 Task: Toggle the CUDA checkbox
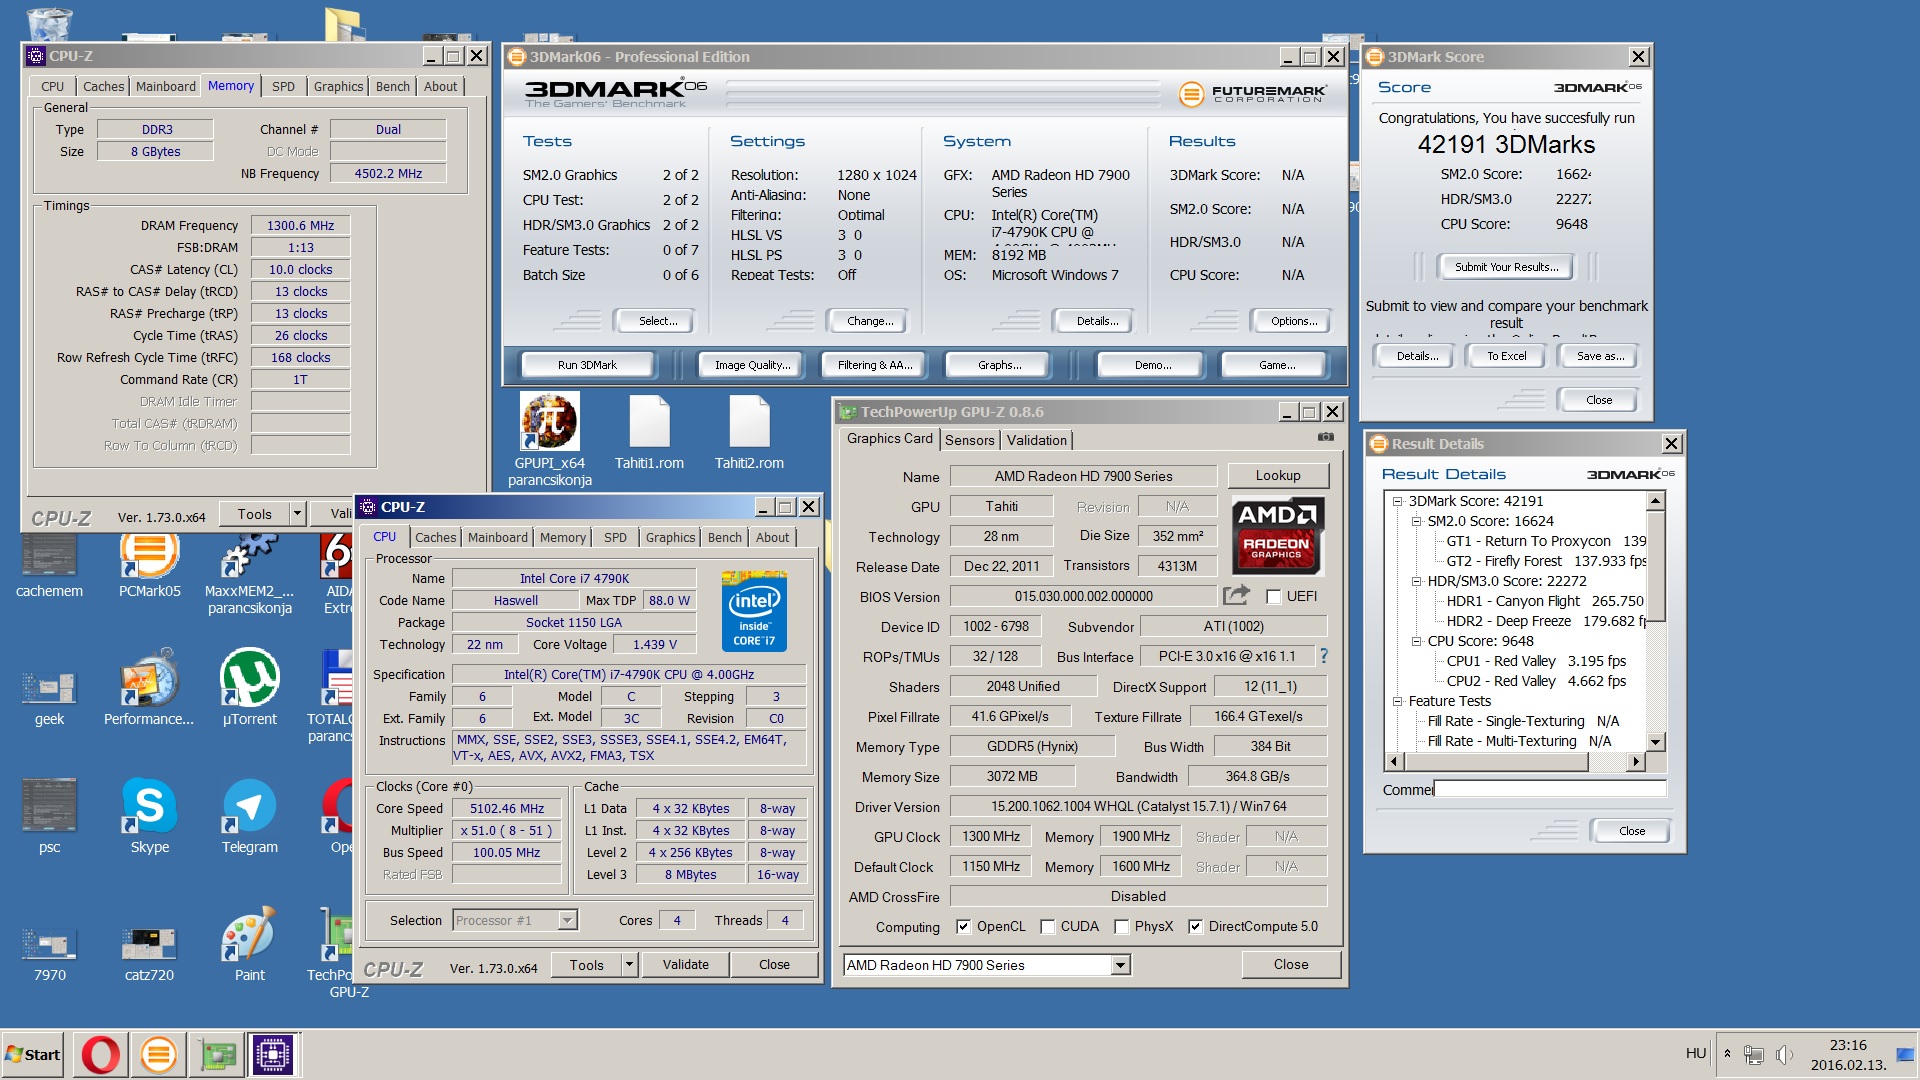click(x=1047, y=926)
